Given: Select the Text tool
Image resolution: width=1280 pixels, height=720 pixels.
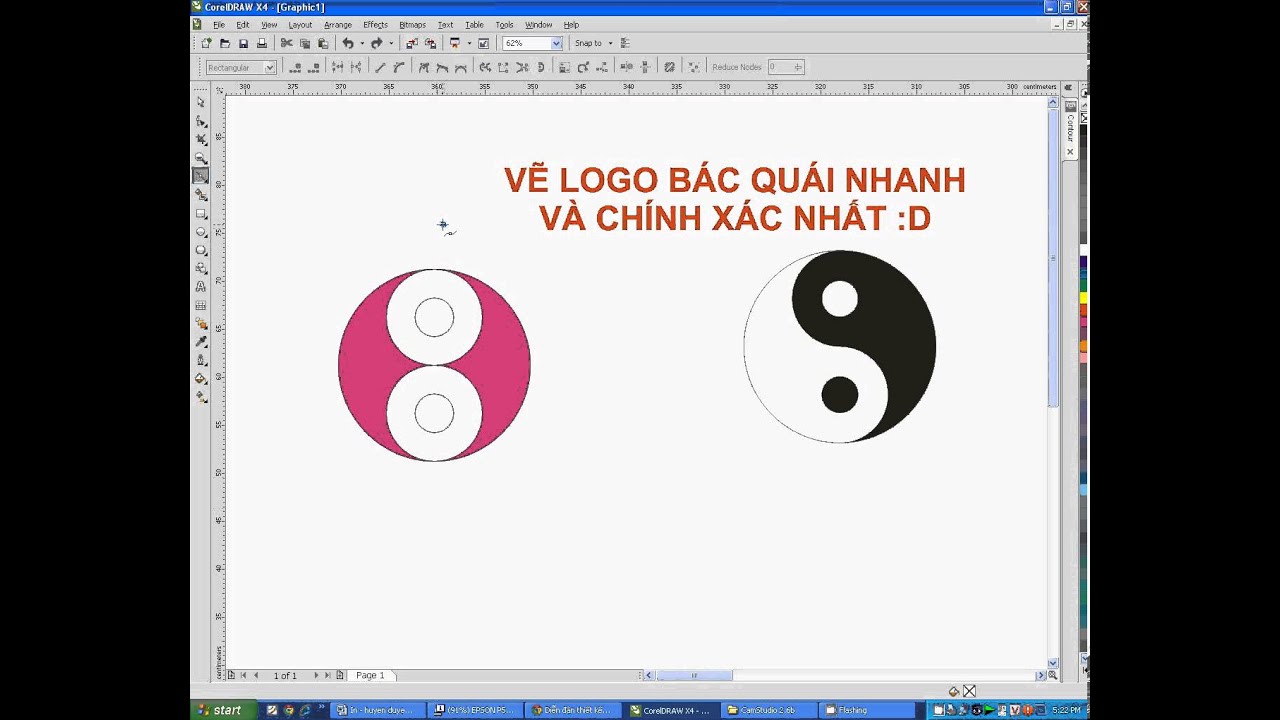Looking at the screenshot, I should coord(201,287).
